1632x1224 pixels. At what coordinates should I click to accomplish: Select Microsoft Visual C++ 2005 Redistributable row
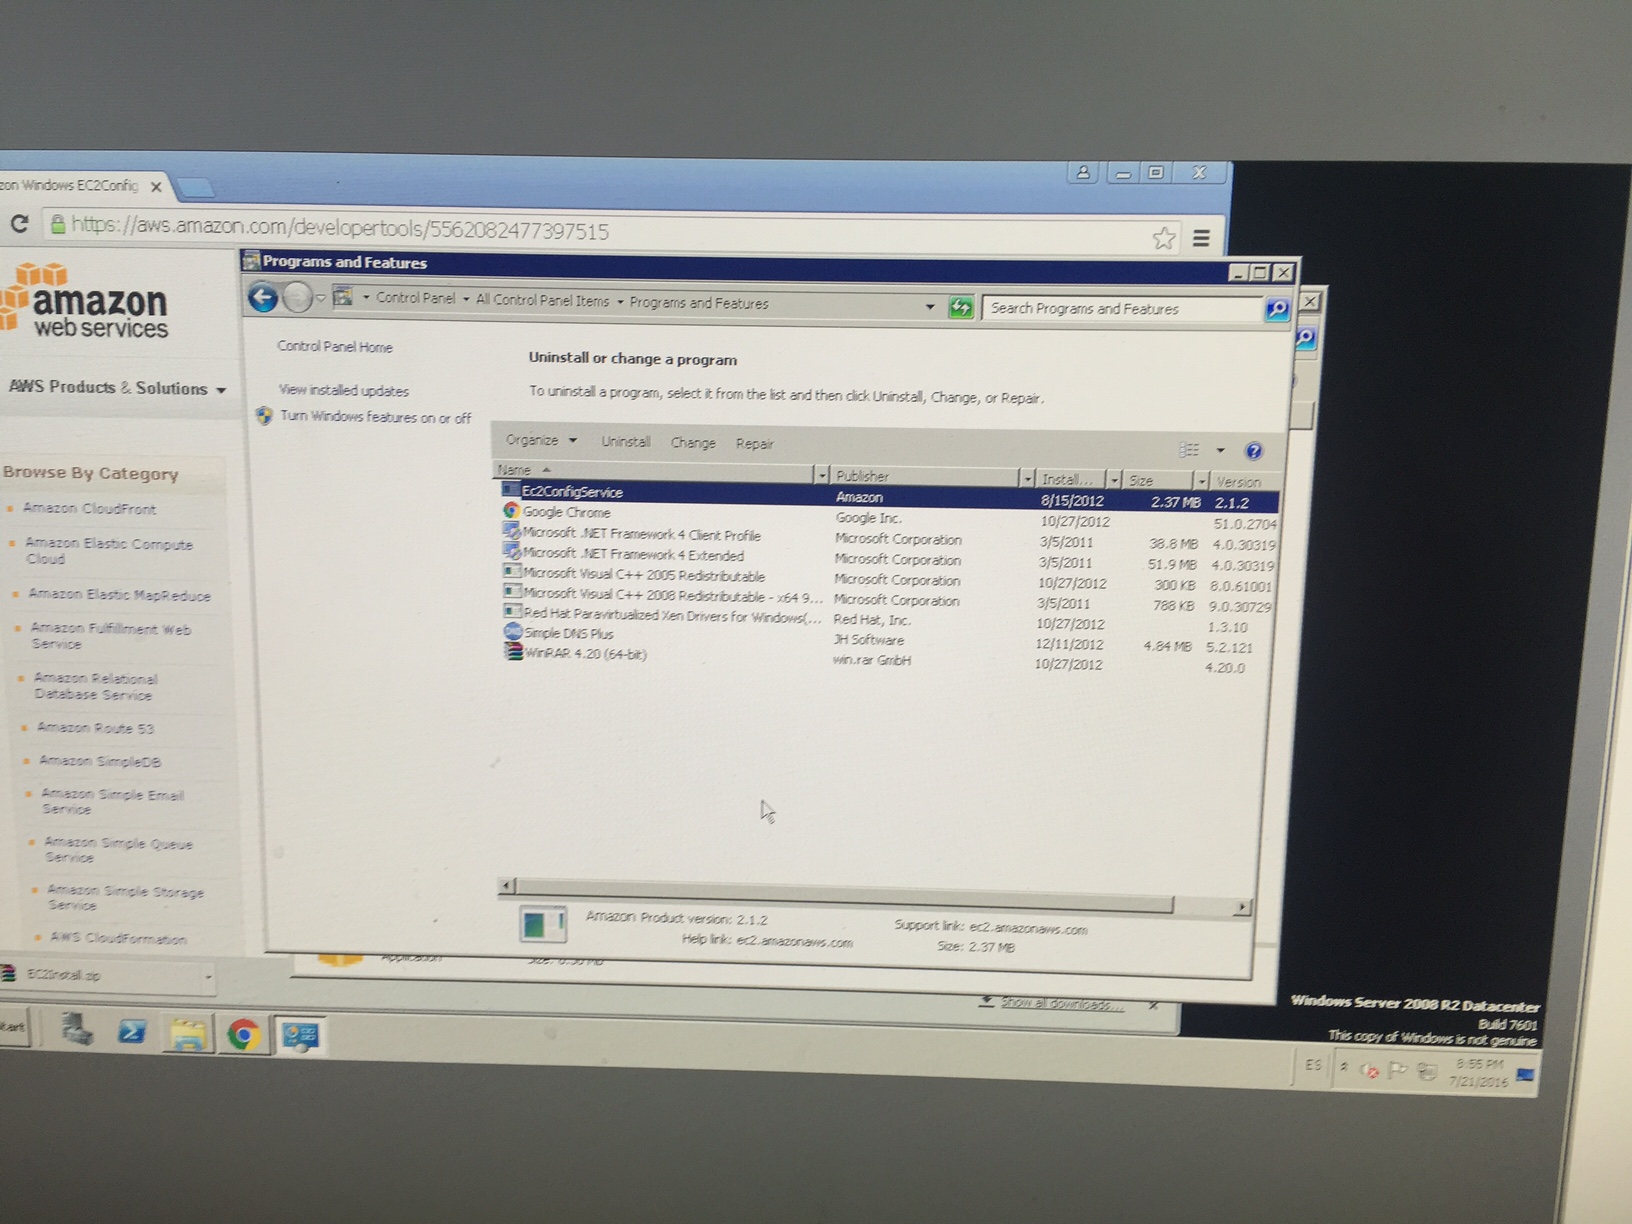888,579
